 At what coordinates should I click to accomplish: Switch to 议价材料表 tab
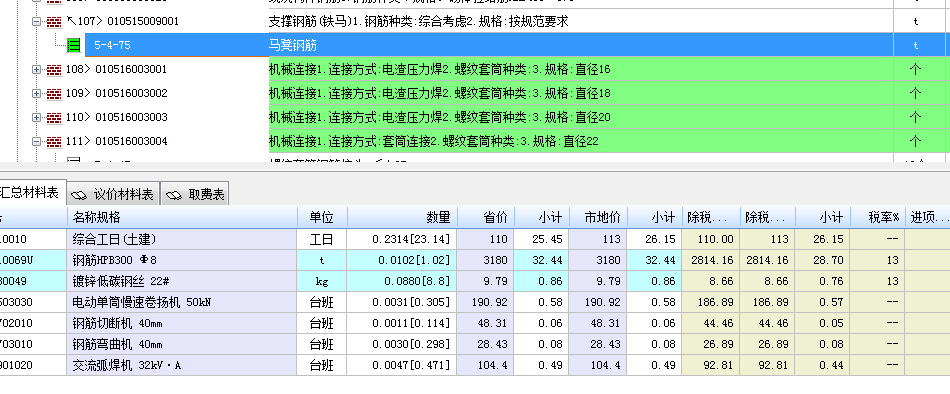coord(113,195)
